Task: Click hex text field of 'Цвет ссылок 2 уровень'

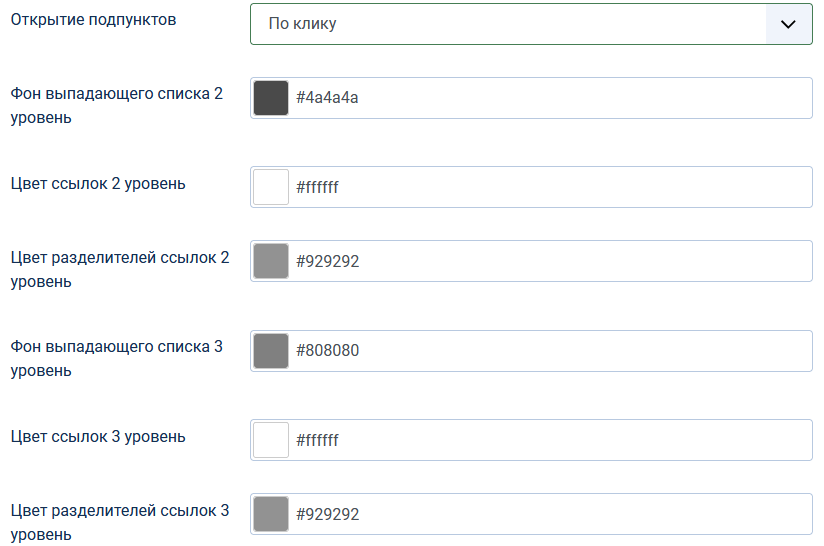Action: pyautogui.click(x=550, y=187)
